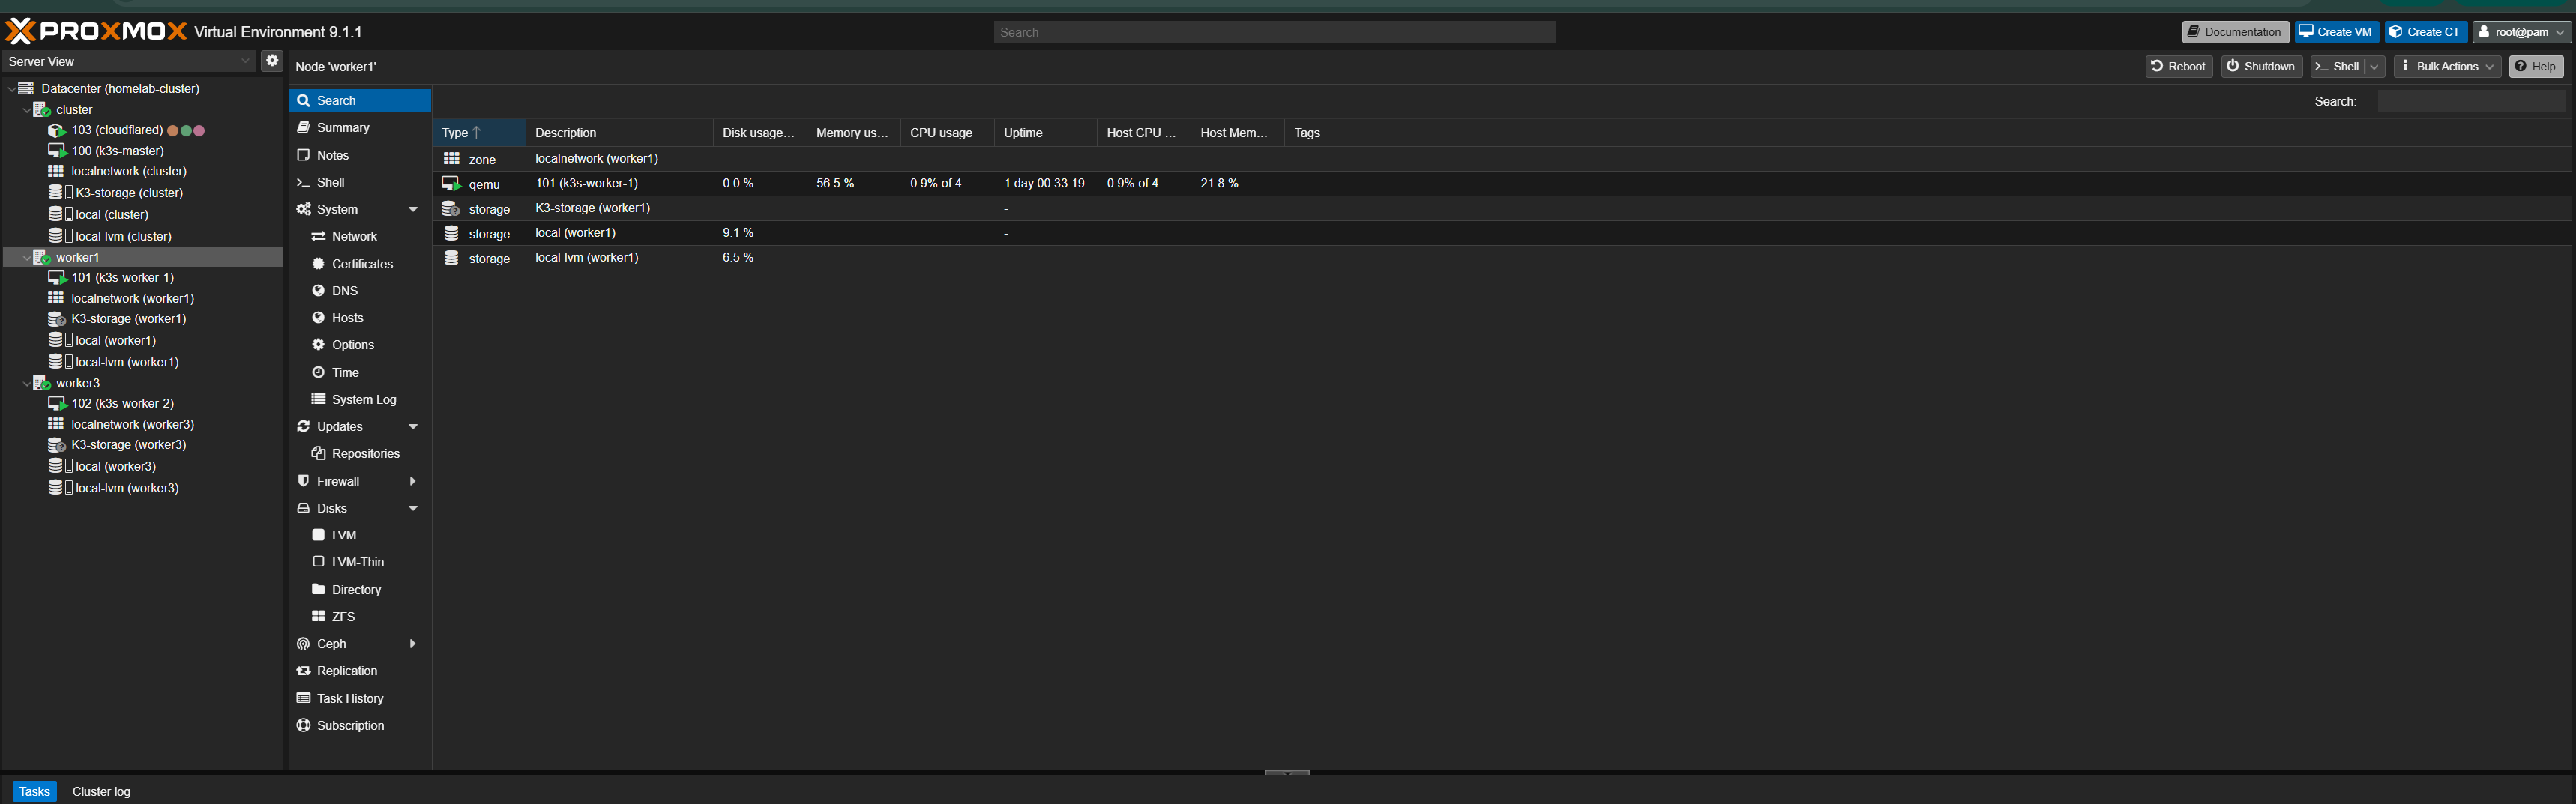Switch to the Cluster log tab
This screenshot has height=804, width=2576.
(x=101, y=791)
